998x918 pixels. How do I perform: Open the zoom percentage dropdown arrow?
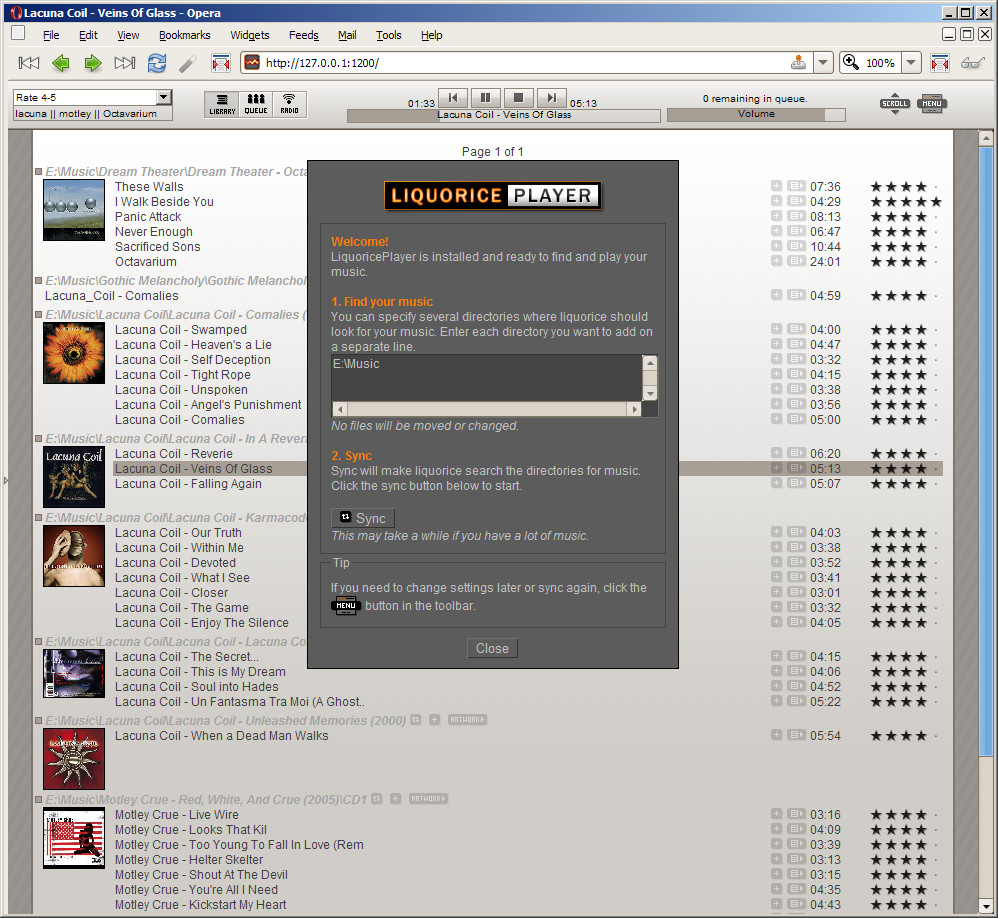911,62
